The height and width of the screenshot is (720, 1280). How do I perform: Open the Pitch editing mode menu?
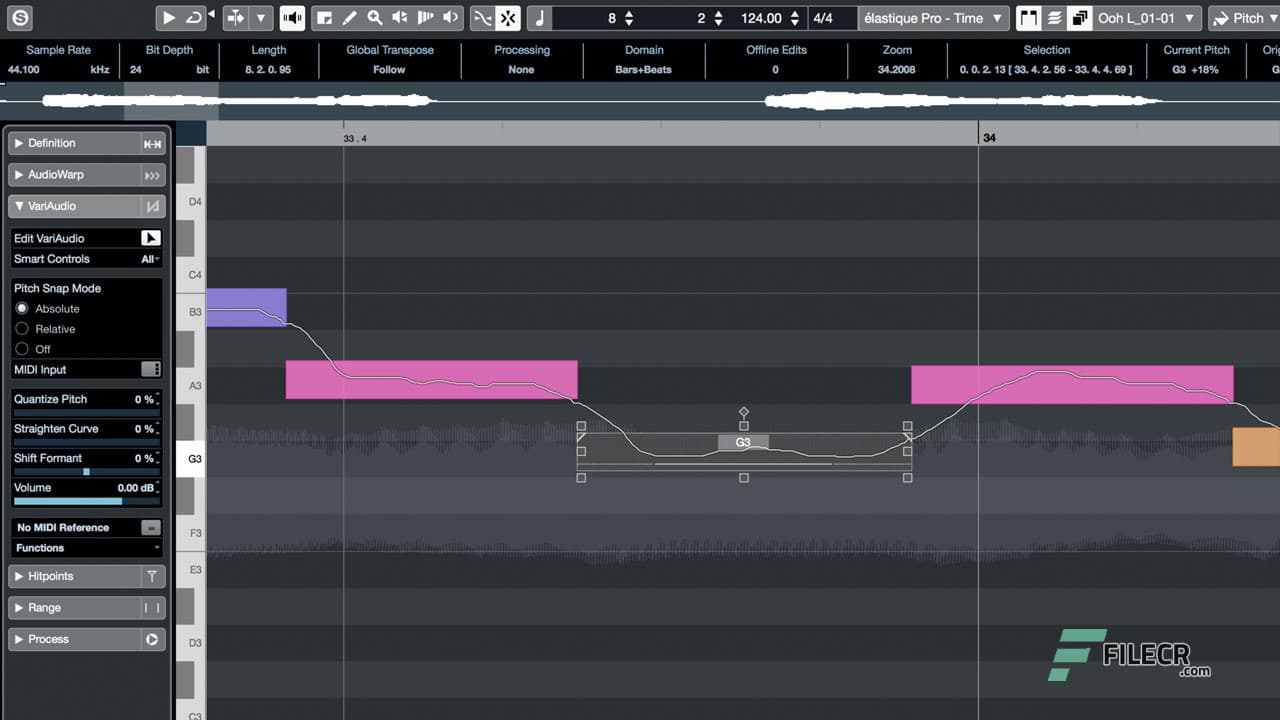click(1245, 17)
